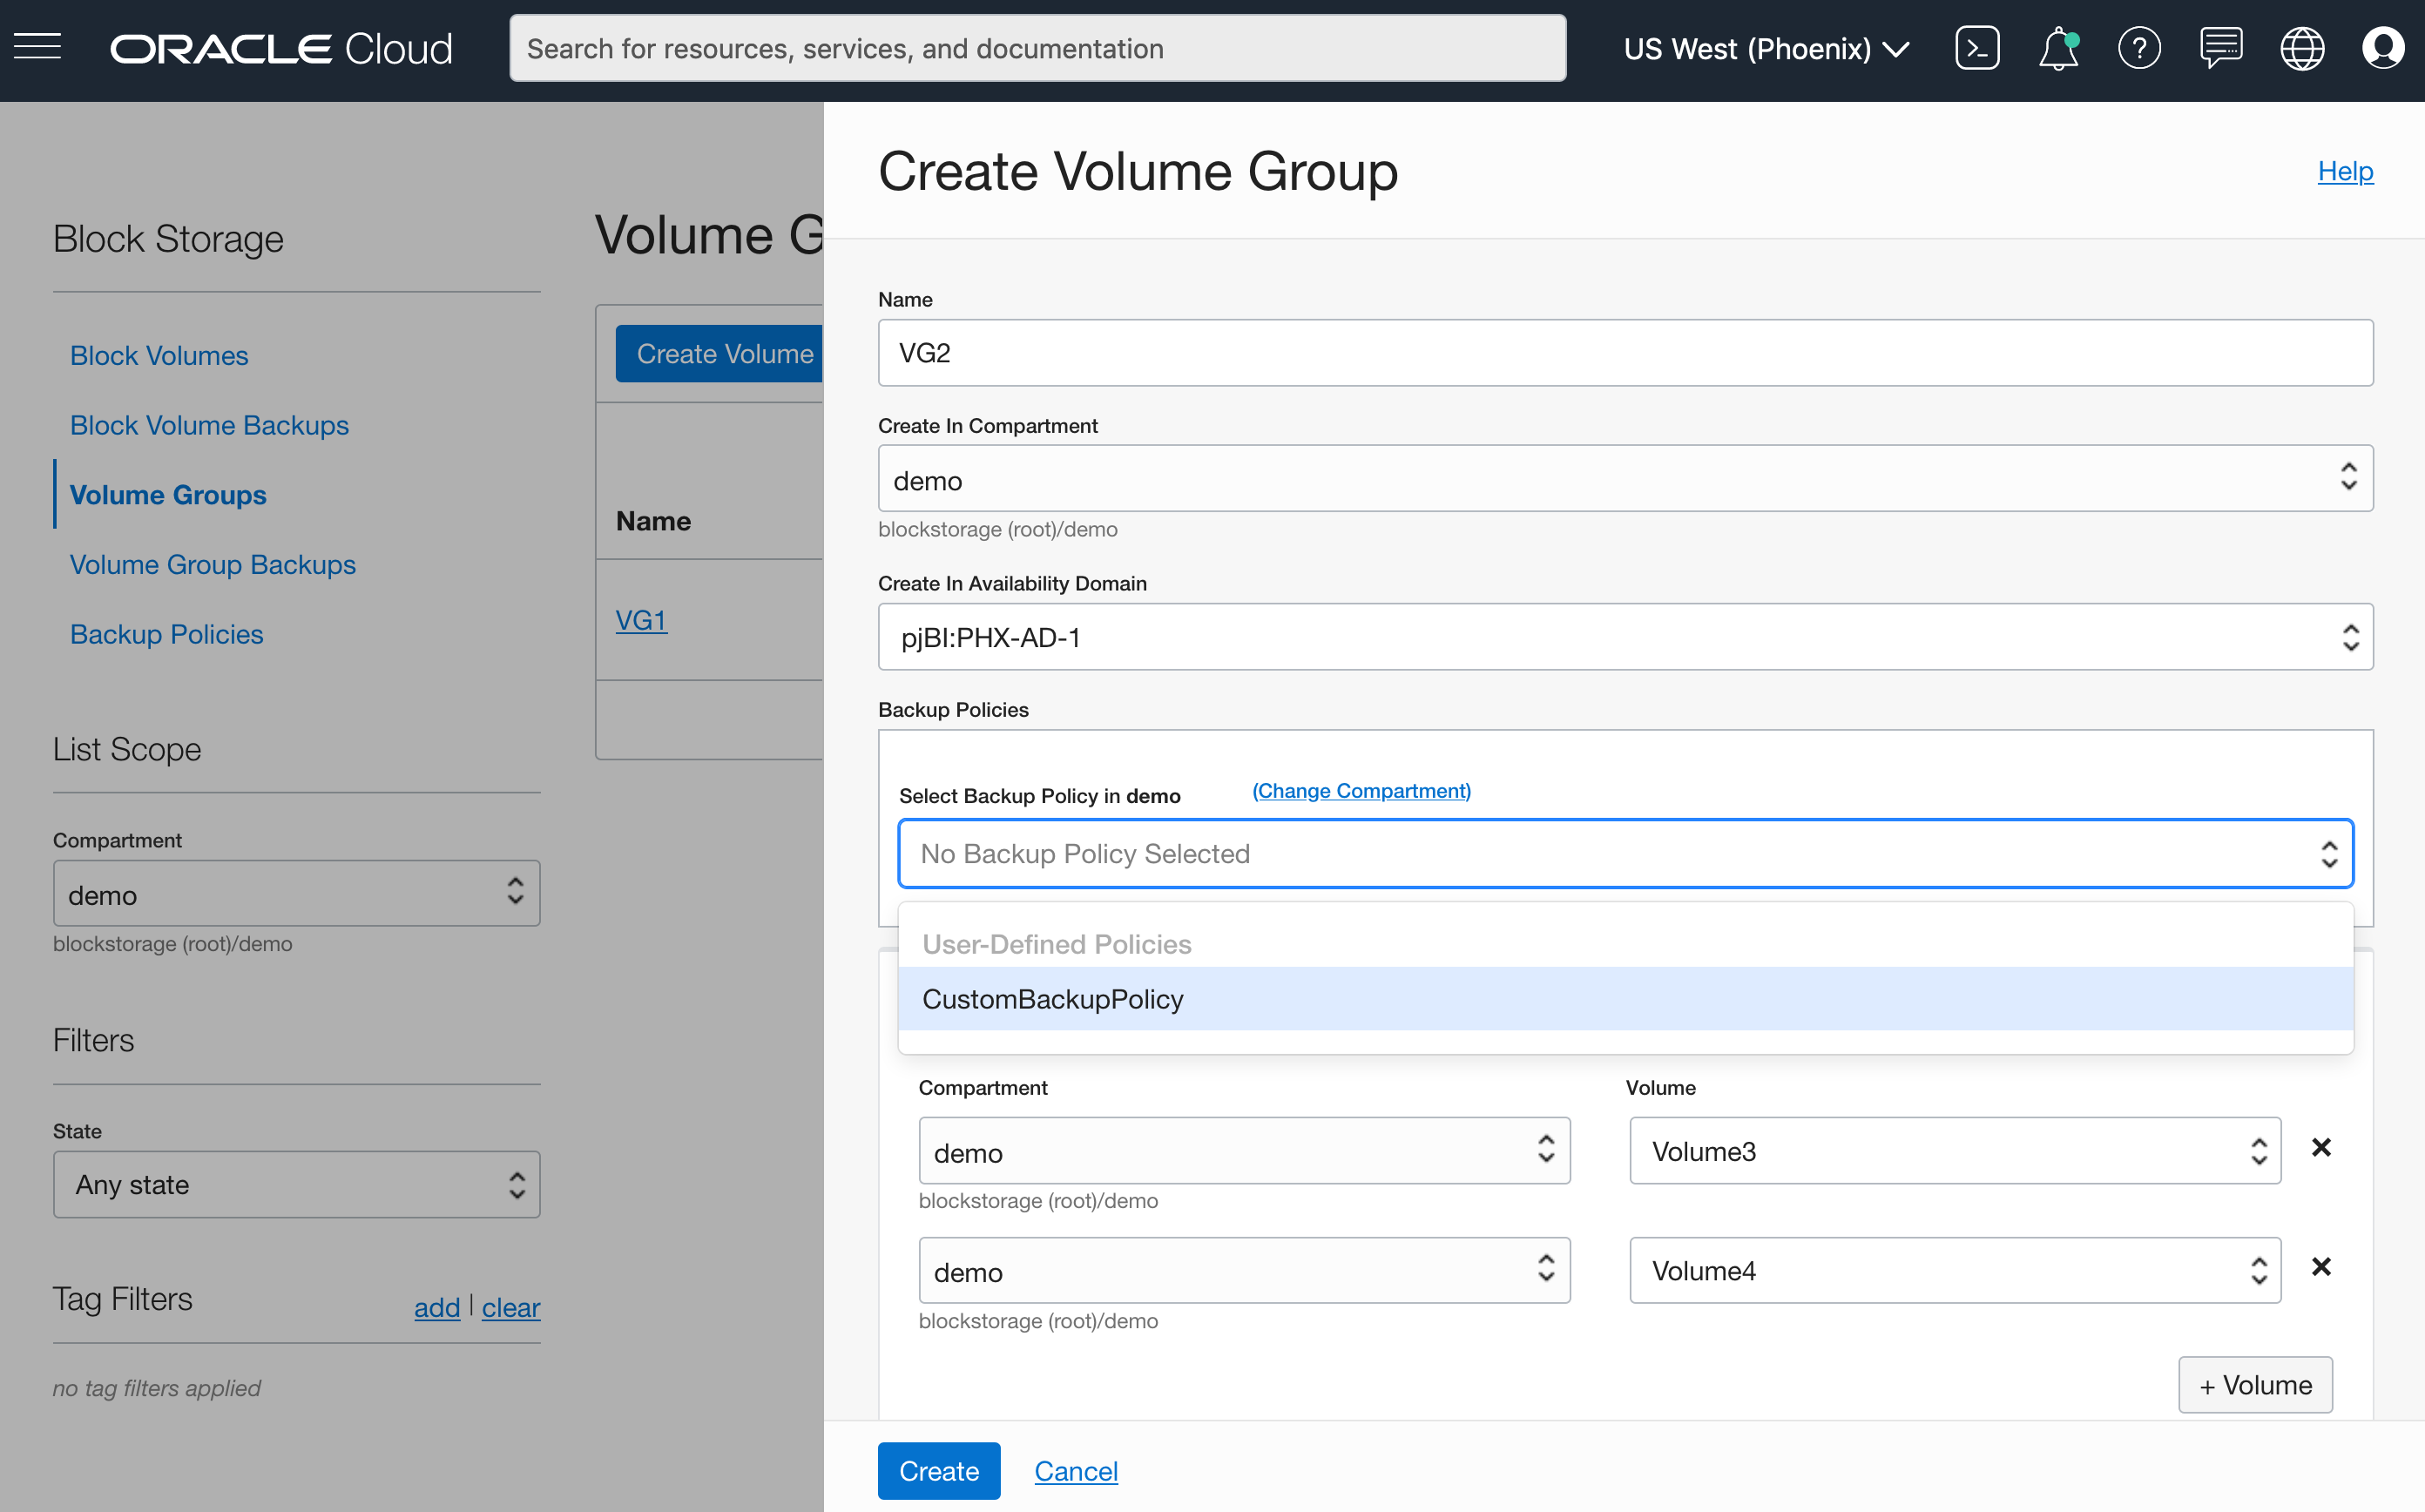Open the help question-mark icon

pos(2140,47)
